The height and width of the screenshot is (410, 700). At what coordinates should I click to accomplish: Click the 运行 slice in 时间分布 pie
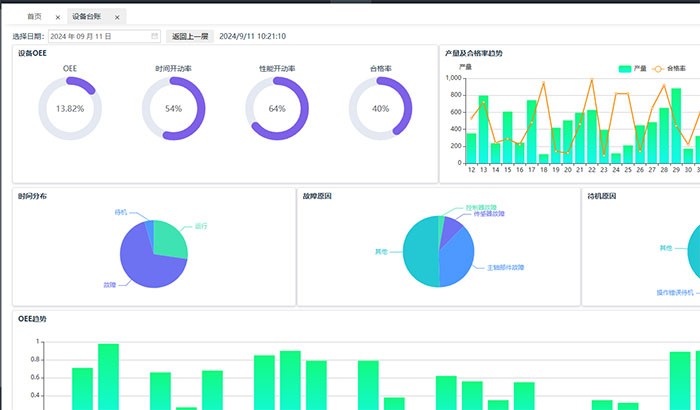[x=170, y=238]
